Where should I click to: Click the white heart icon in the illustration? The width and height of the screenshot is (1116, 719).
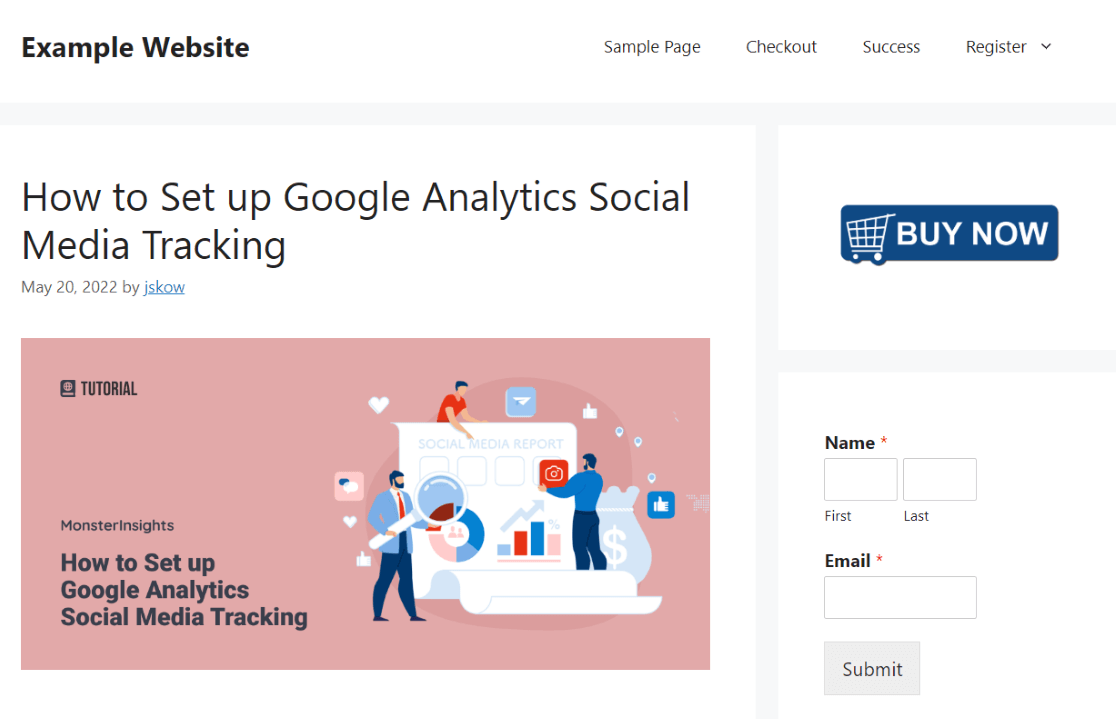point(378,405)
